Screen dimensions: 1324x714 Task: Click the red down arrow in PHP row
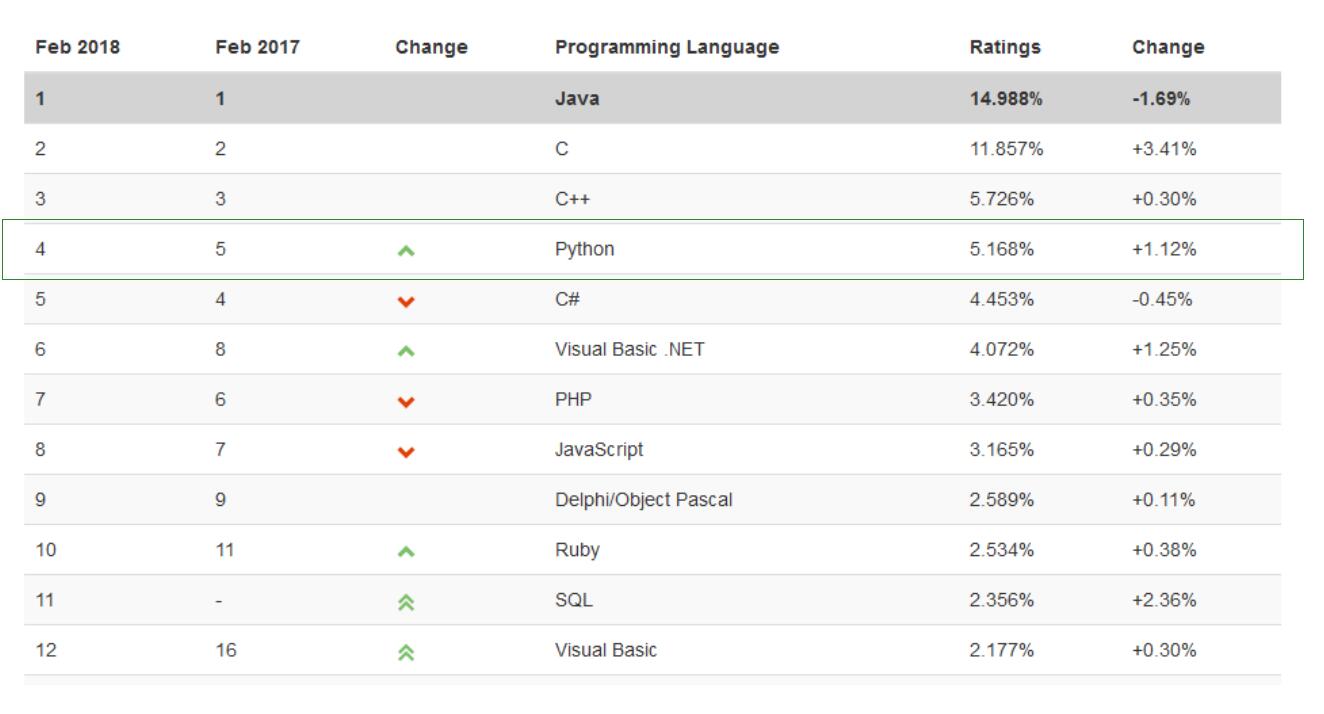405,401
